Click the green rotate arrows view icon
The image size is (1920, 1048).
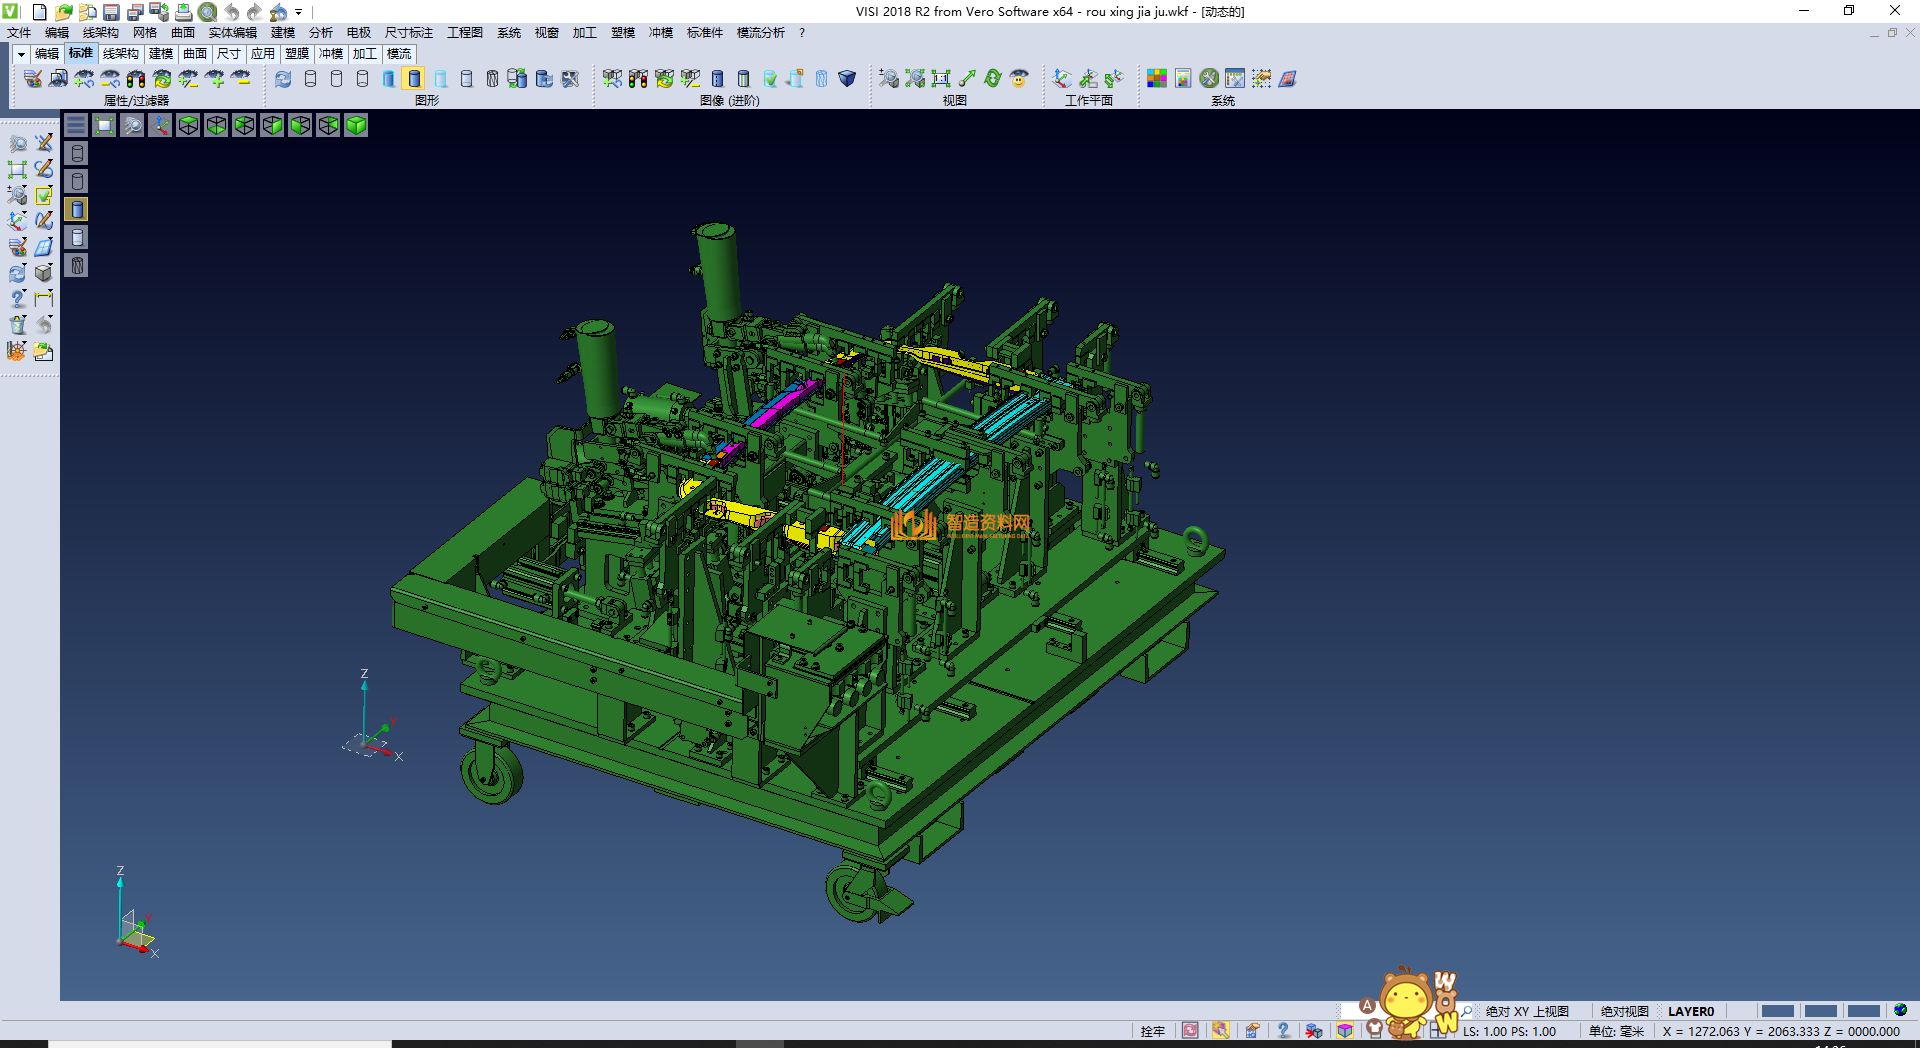point(992,78)
